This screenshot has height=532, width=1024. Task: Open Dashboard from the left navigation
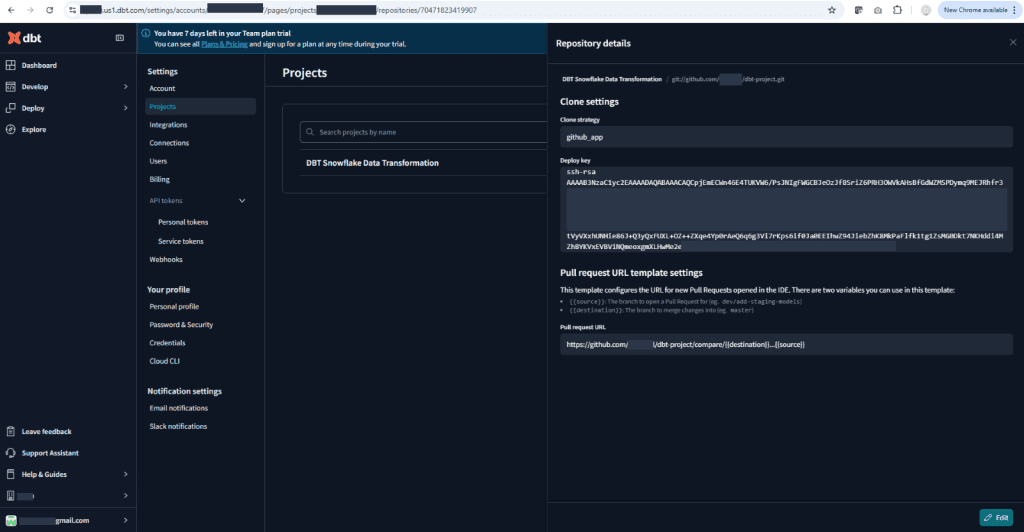[39, 66]
